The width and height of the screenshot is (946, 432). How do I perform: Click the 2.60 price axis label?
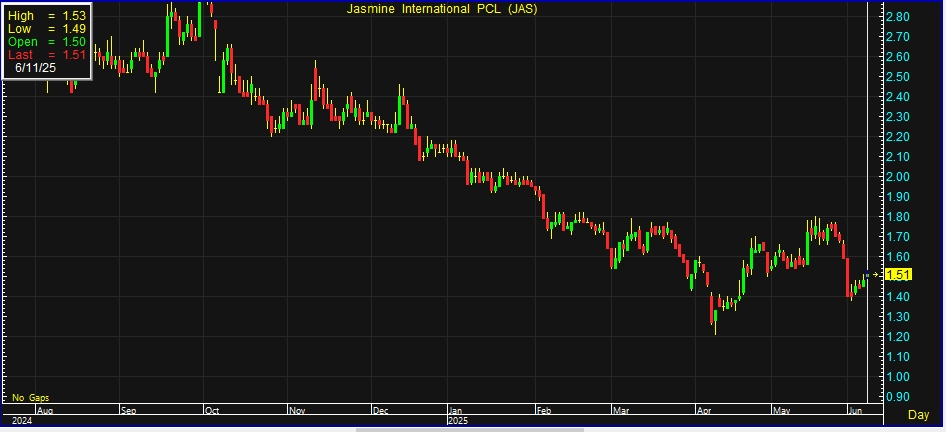click(898, 57)
